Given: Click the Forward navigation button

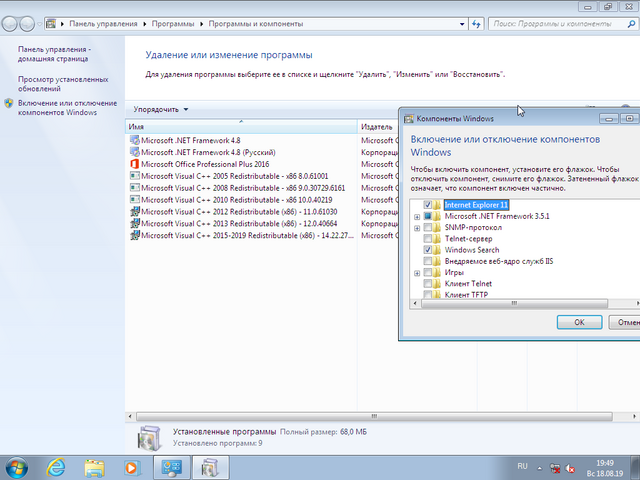Looking at the screenshot, I should click(x=27, y=24).
